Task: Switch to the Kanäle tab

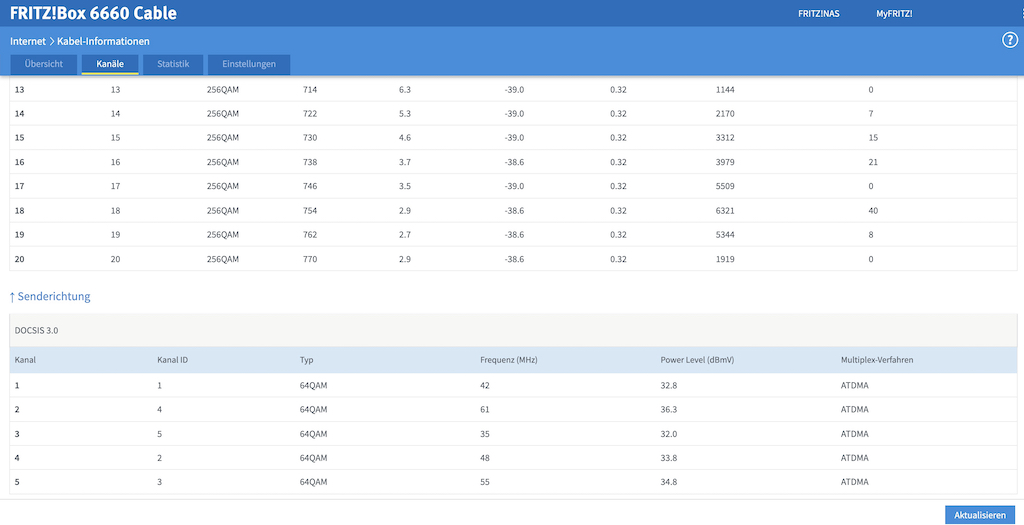Action: (x=110, y=64)
